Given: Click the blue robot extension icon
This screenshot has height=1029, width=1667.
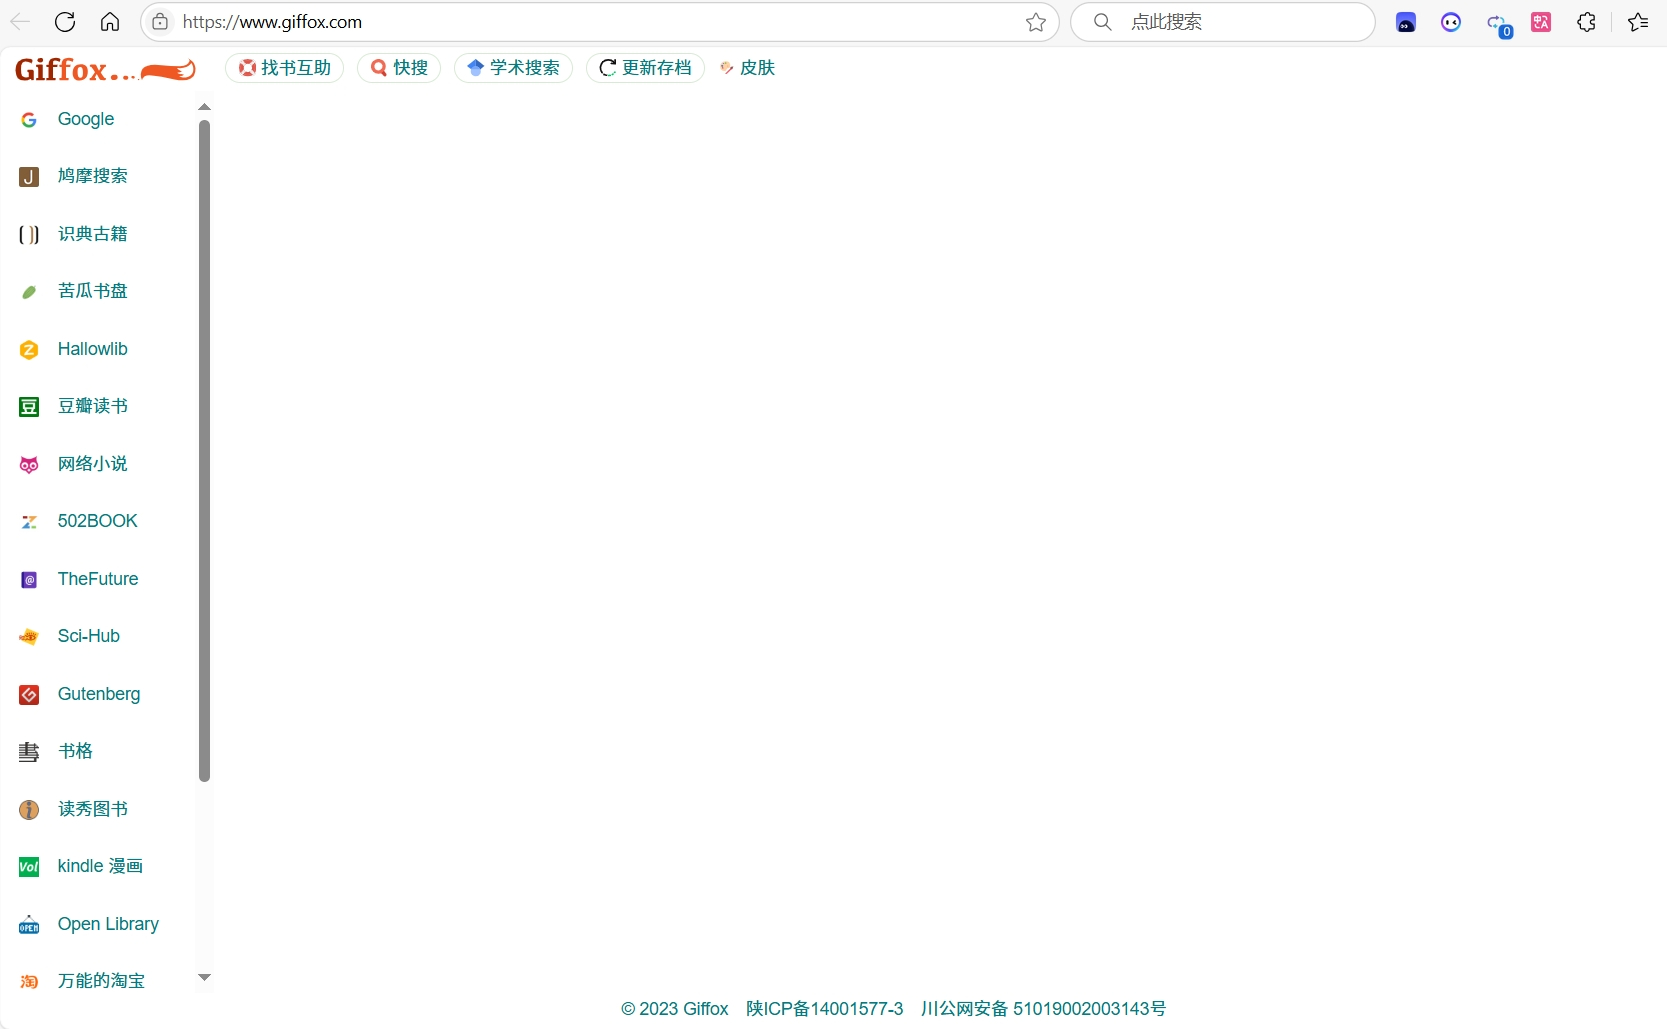Looking at the screenshot, I should [x=1406, y=22].
